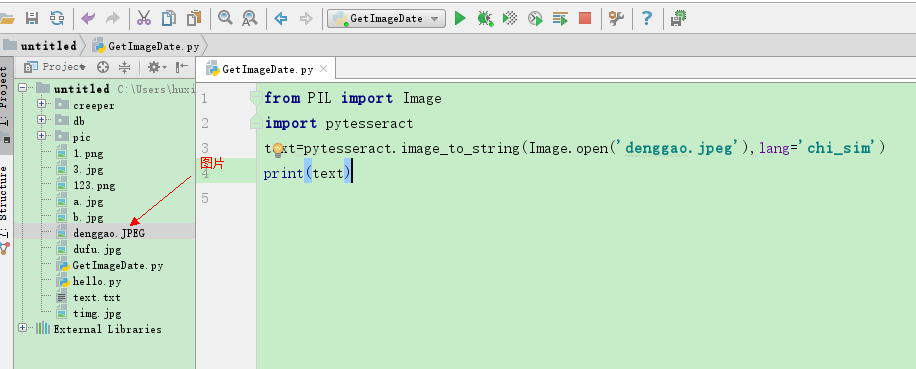This screenshot has width=916, height=369.
Task: Open Find with the magnifier icon
Action: tap(225, 18)
